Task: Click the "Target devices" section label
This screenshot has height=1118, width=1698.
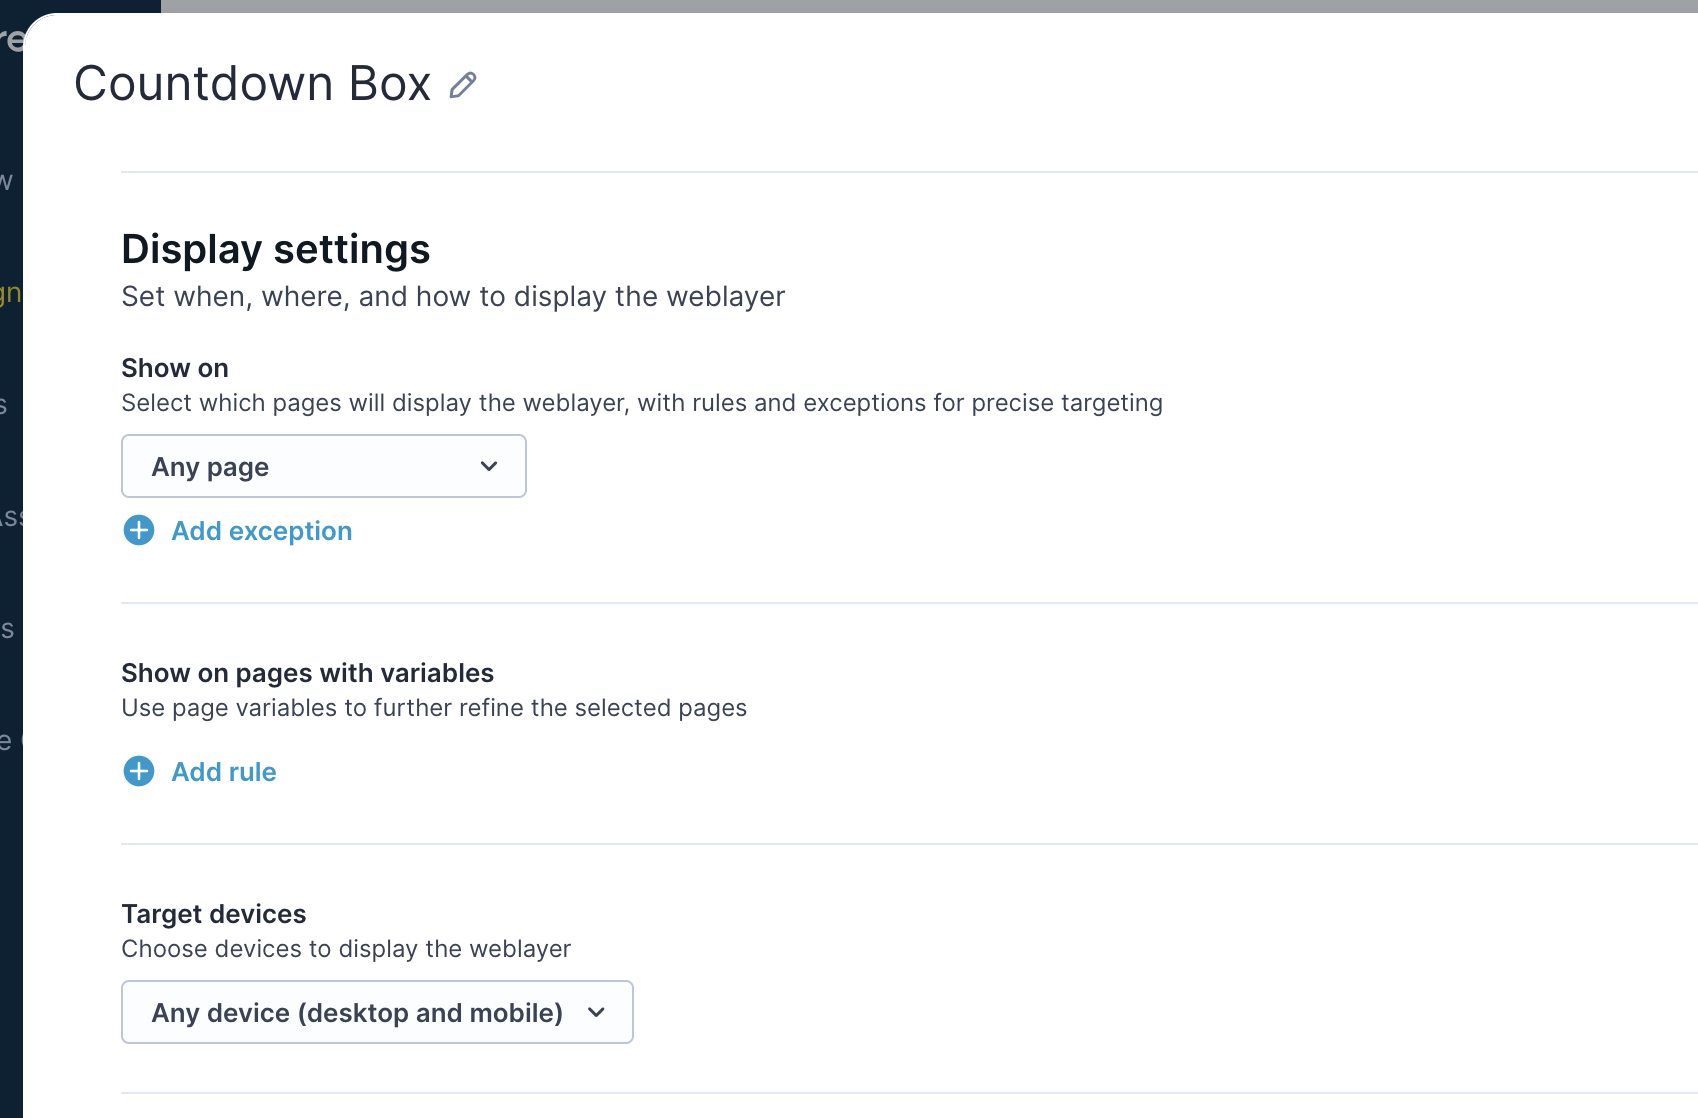Action: click(213, 913)
